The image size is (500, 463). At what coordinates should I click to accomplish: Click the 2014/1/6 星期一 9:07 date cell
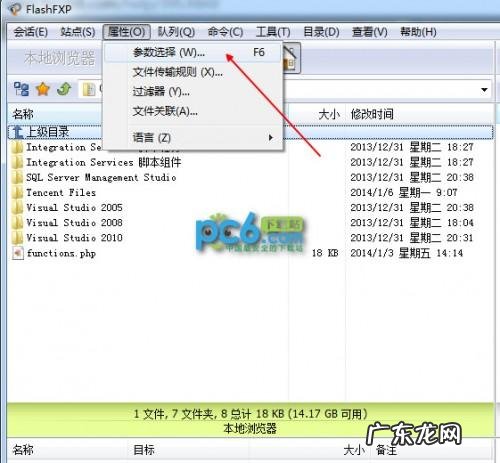click(x=404, y=193)
